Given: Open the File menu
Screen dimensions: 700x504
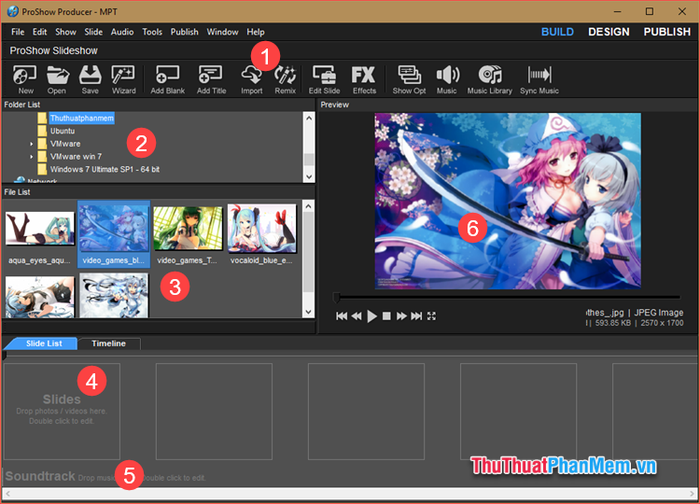Looking at the screenshot, I should [18, 32].
